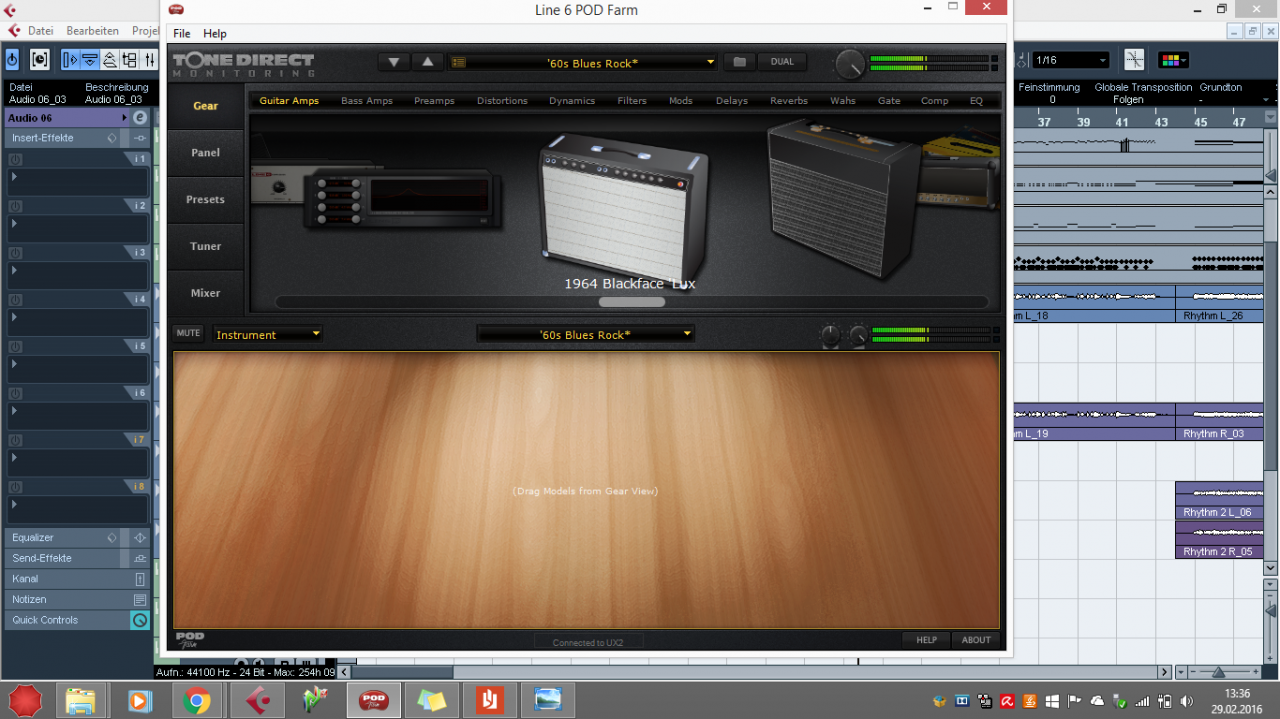
Task: Toggle insert slot i8 power button
Action: 17,487
